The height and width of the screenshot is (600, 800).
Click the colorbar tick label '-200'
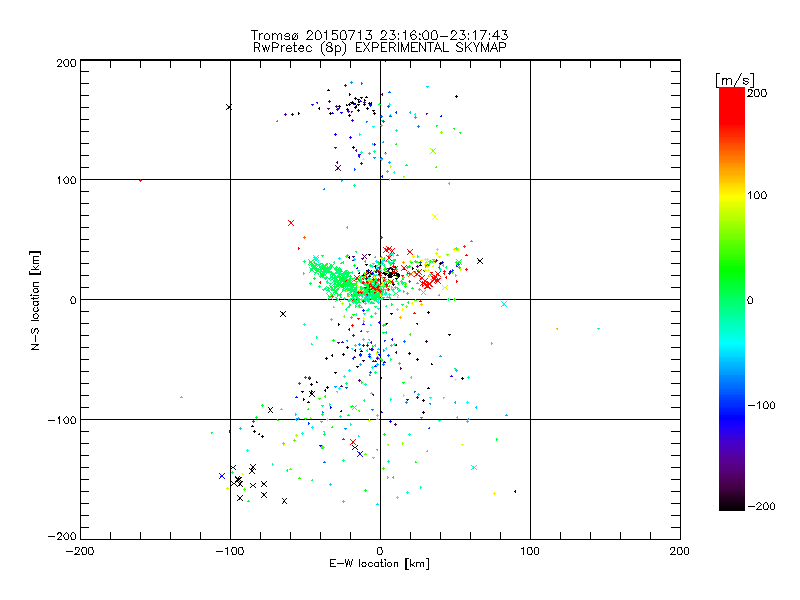tap(761, 506)
